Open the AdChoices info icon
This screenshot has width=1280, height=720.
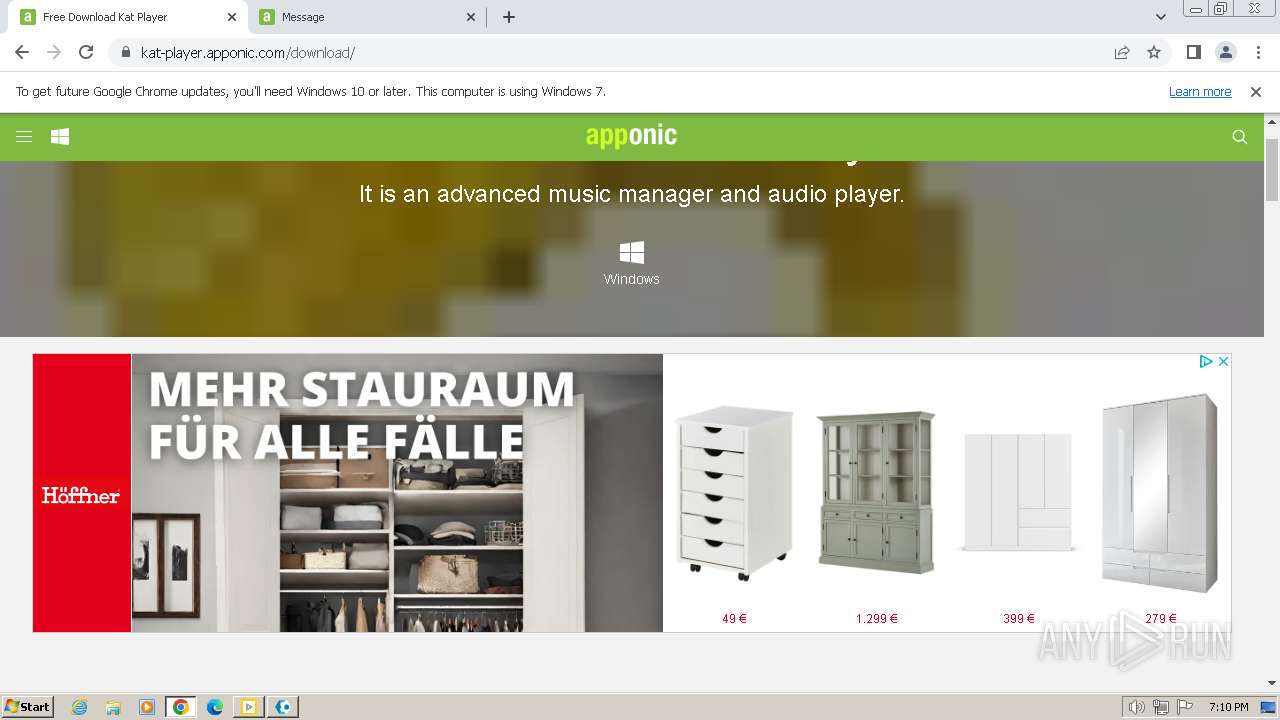[1206, 361]
